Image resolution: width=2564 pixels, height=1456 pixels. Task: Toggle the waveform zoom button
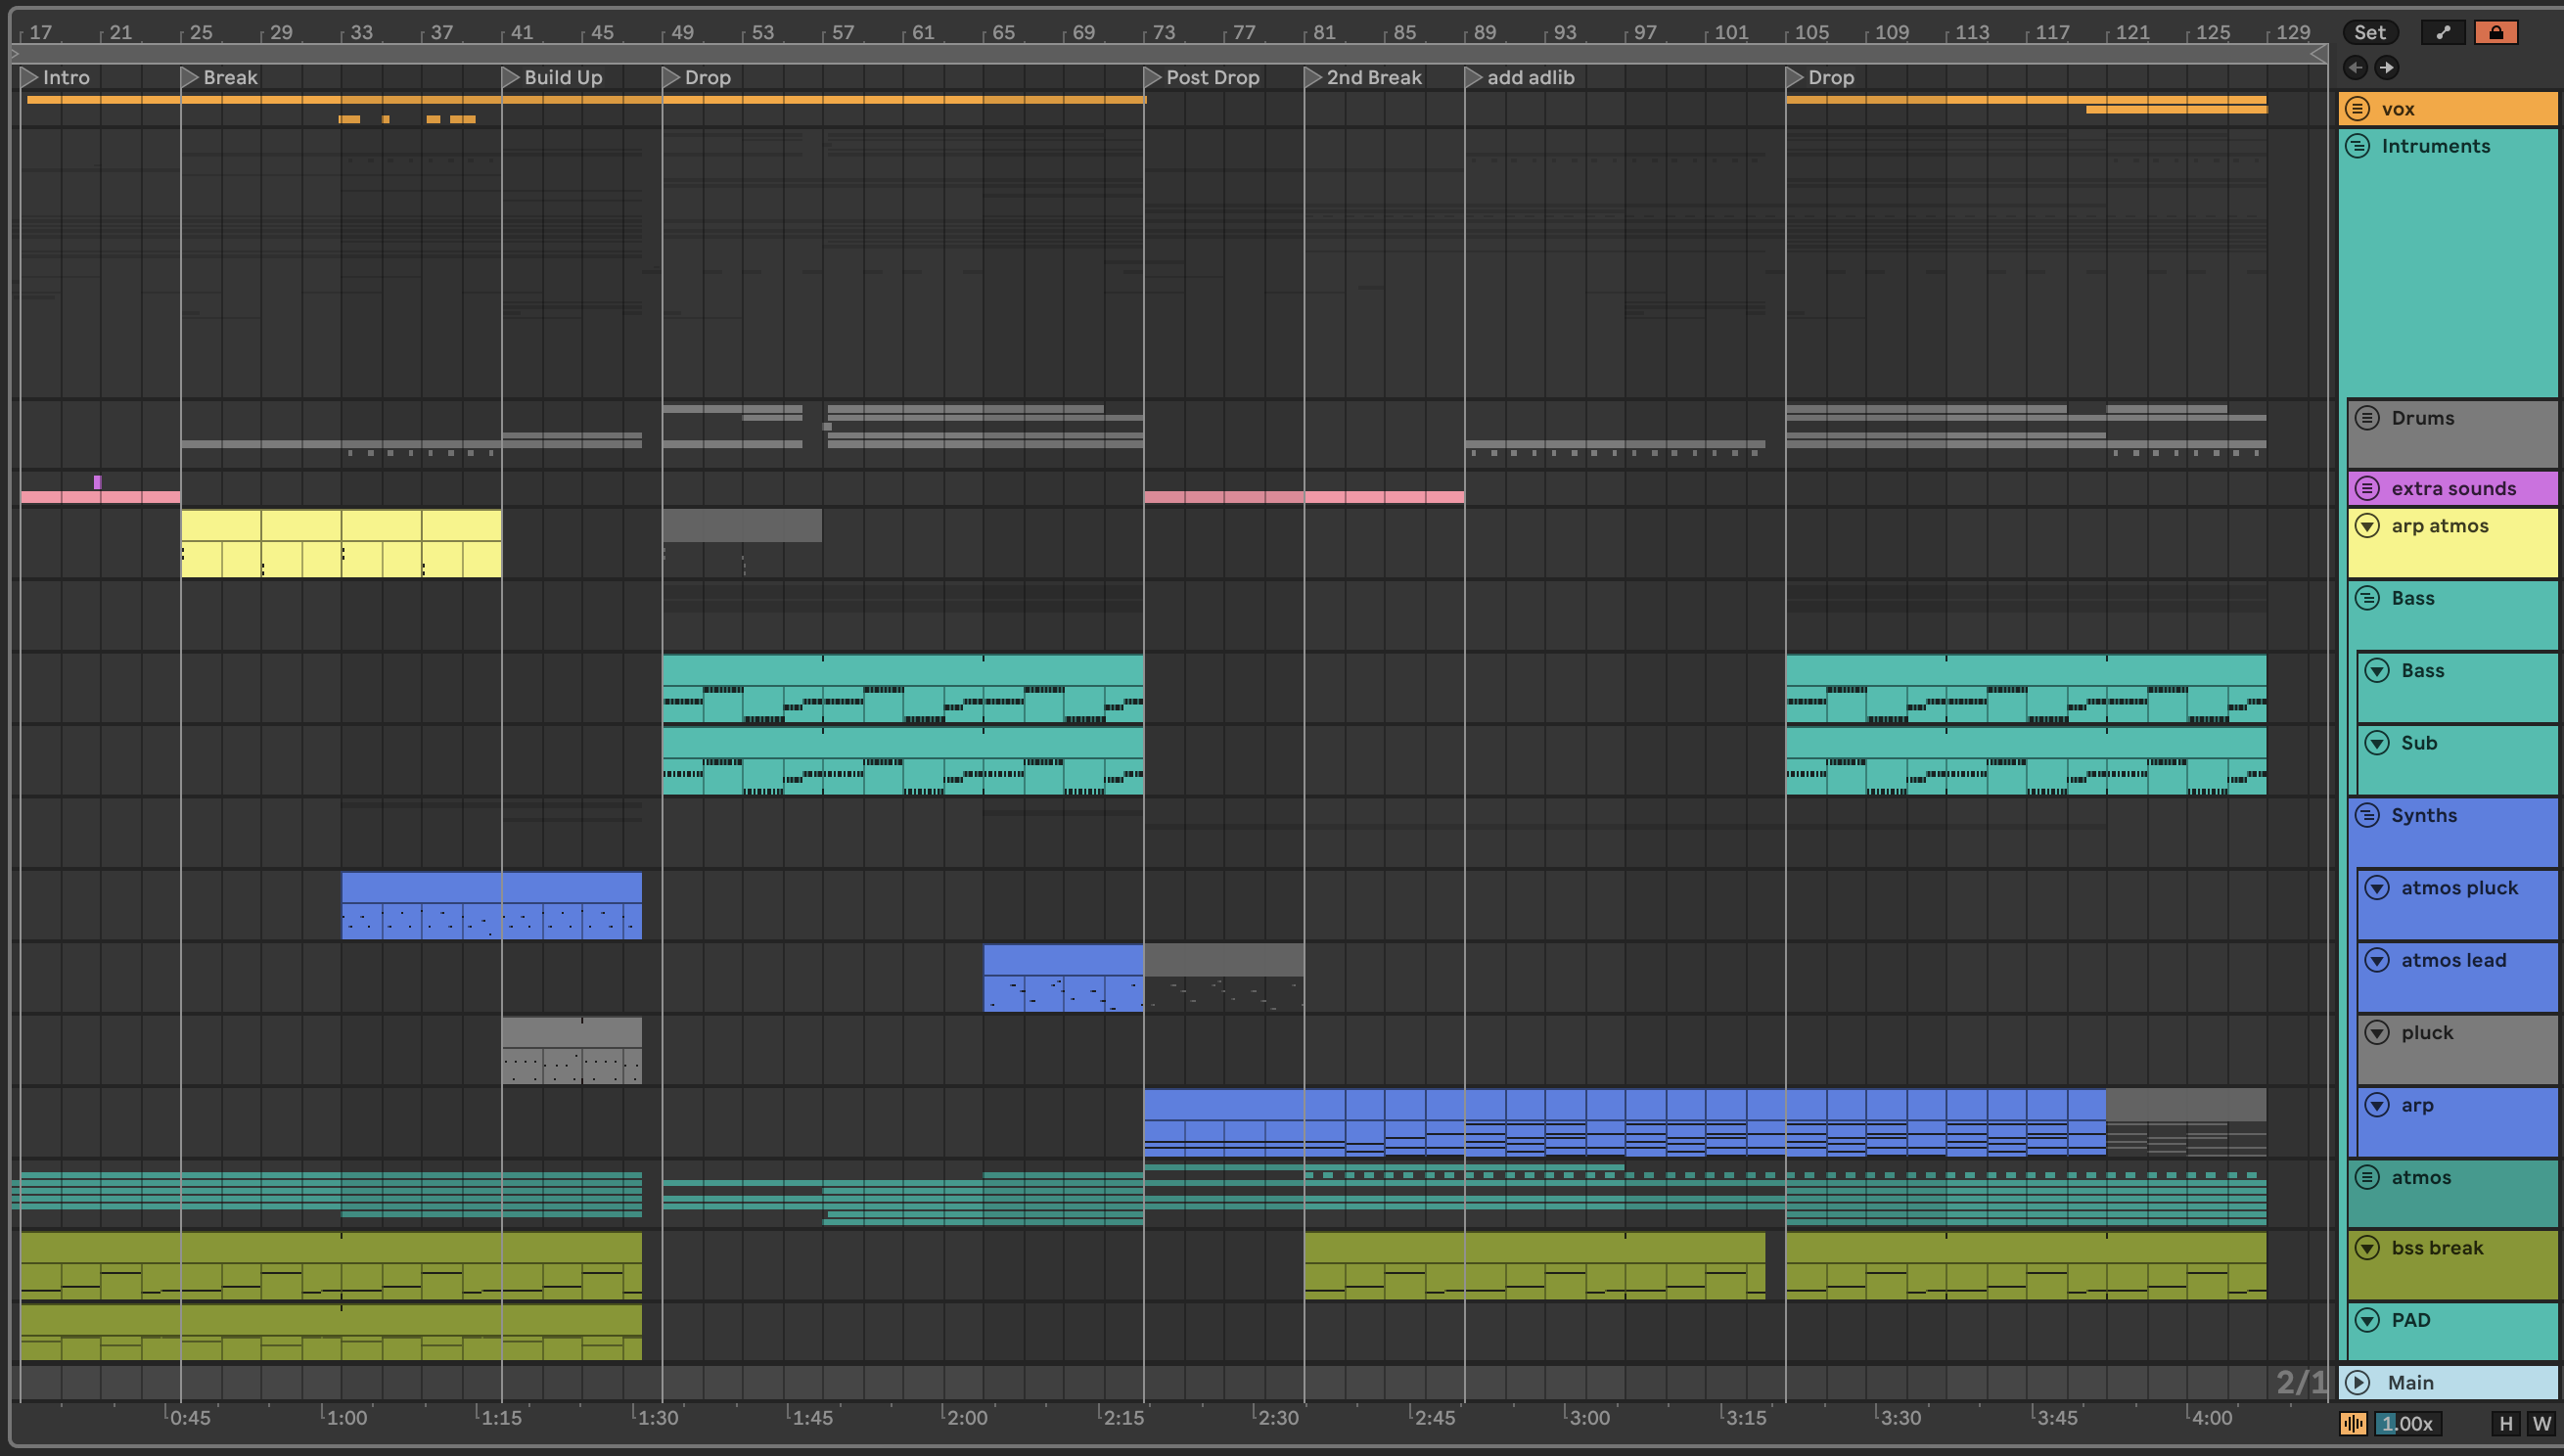click(x=2353, y=1423)
